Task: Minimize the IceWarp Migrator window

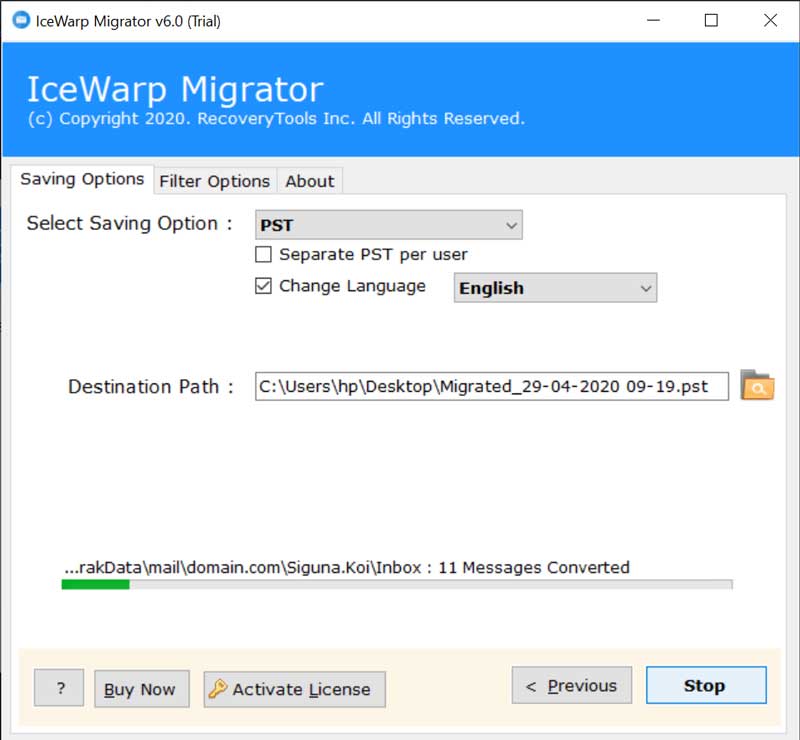Action: click(653, 20)
